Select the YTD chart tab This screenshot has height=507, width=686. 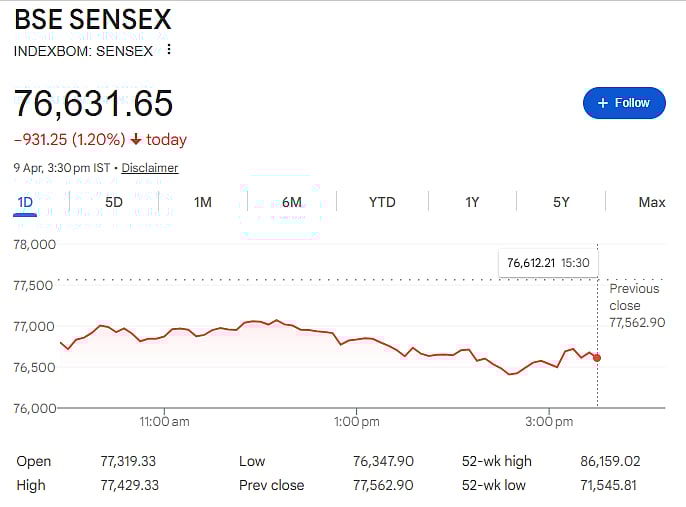tap(382, 202)
